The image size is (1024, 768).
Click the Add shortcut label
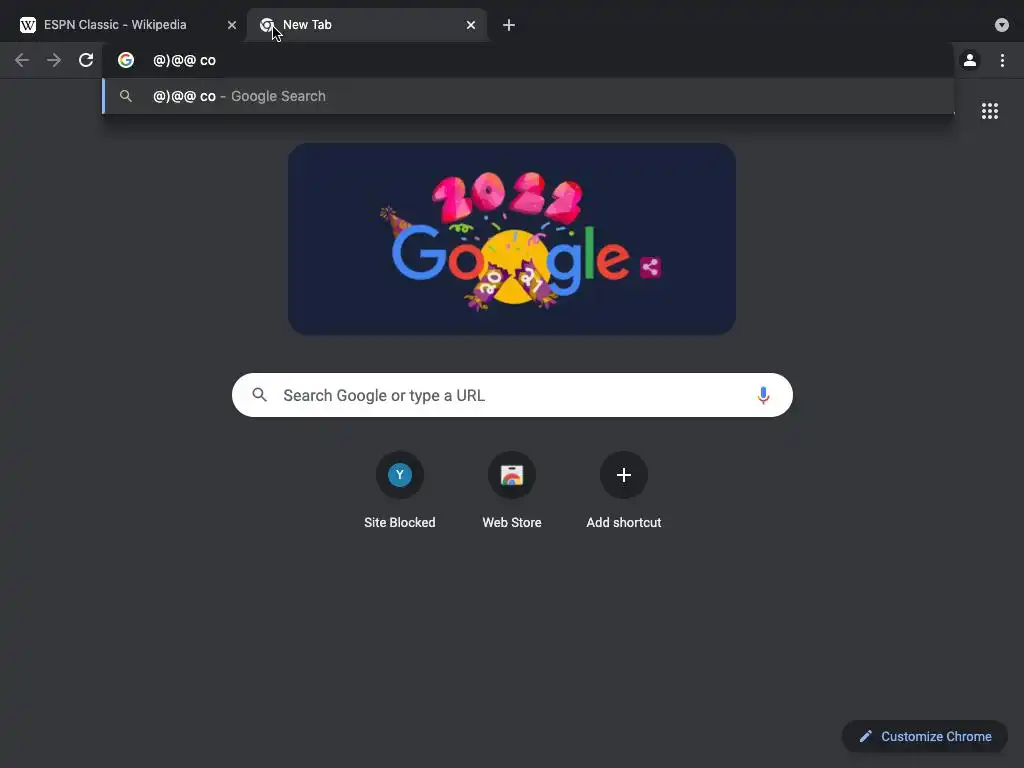[x=624, y=522]
